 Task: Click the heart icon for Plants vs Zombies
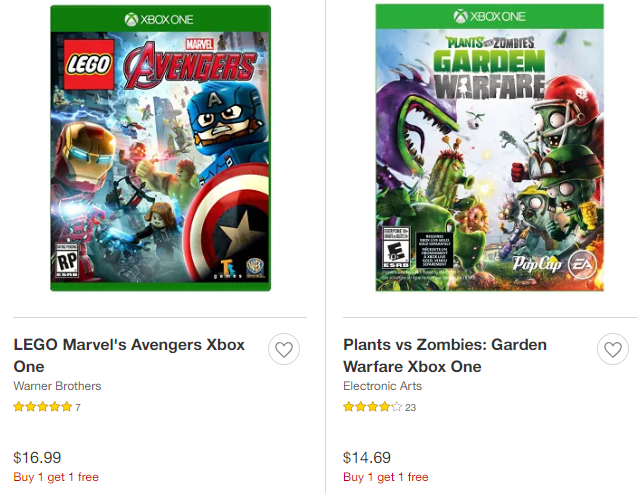[612, 350]
